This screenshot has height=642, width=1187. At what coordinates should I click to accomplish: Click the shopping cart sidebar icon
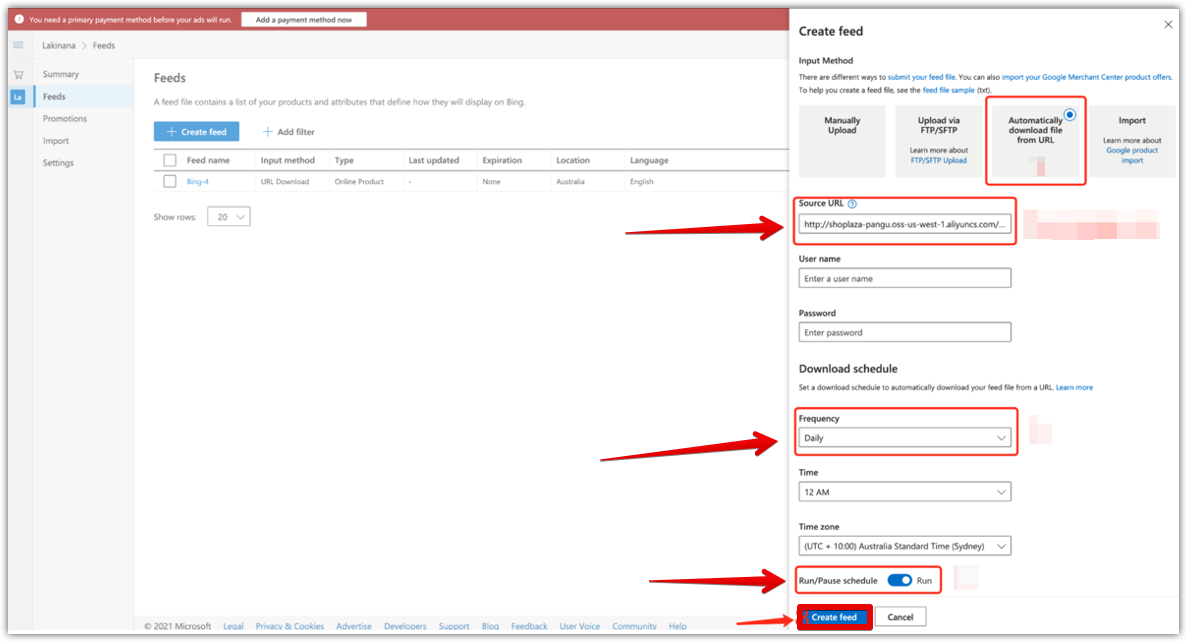coord(18,74)
